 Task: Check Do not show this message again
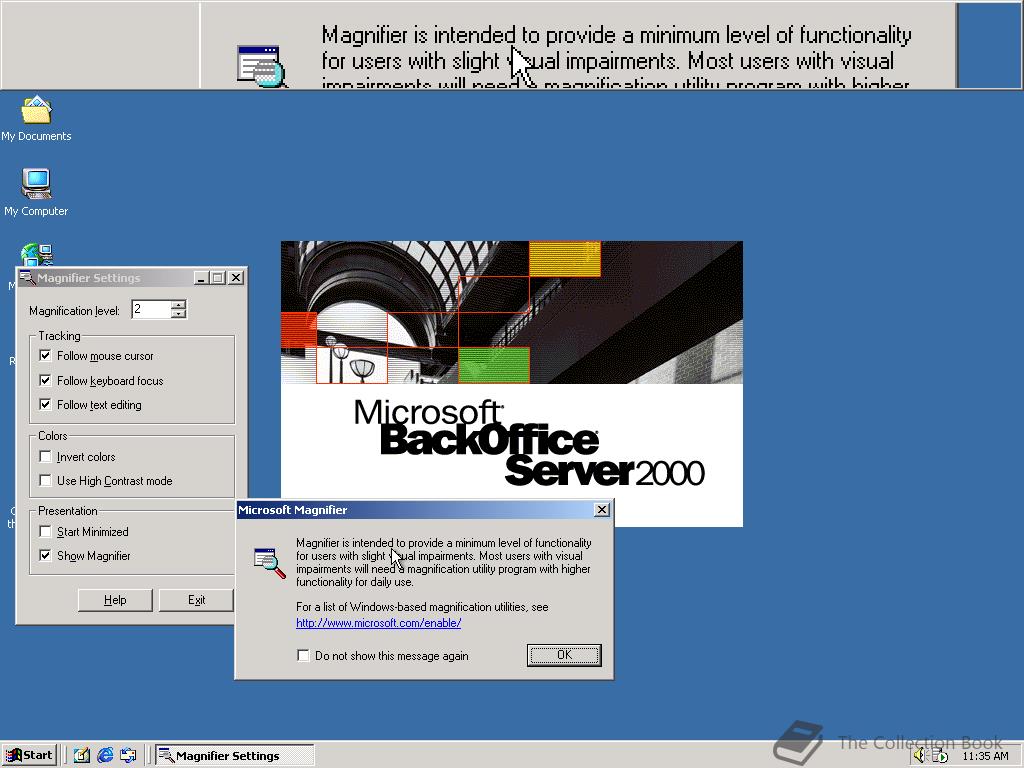pyautogui.click(x=303, y=655)
